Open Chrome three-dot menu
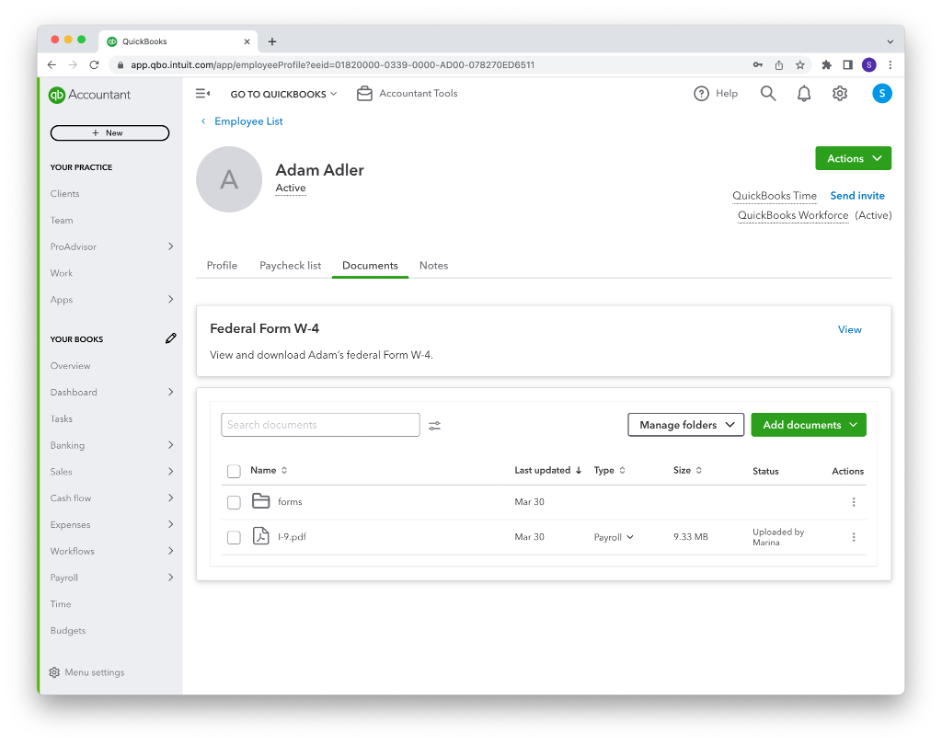Screen dimensions: 942x744 point(890,65)
